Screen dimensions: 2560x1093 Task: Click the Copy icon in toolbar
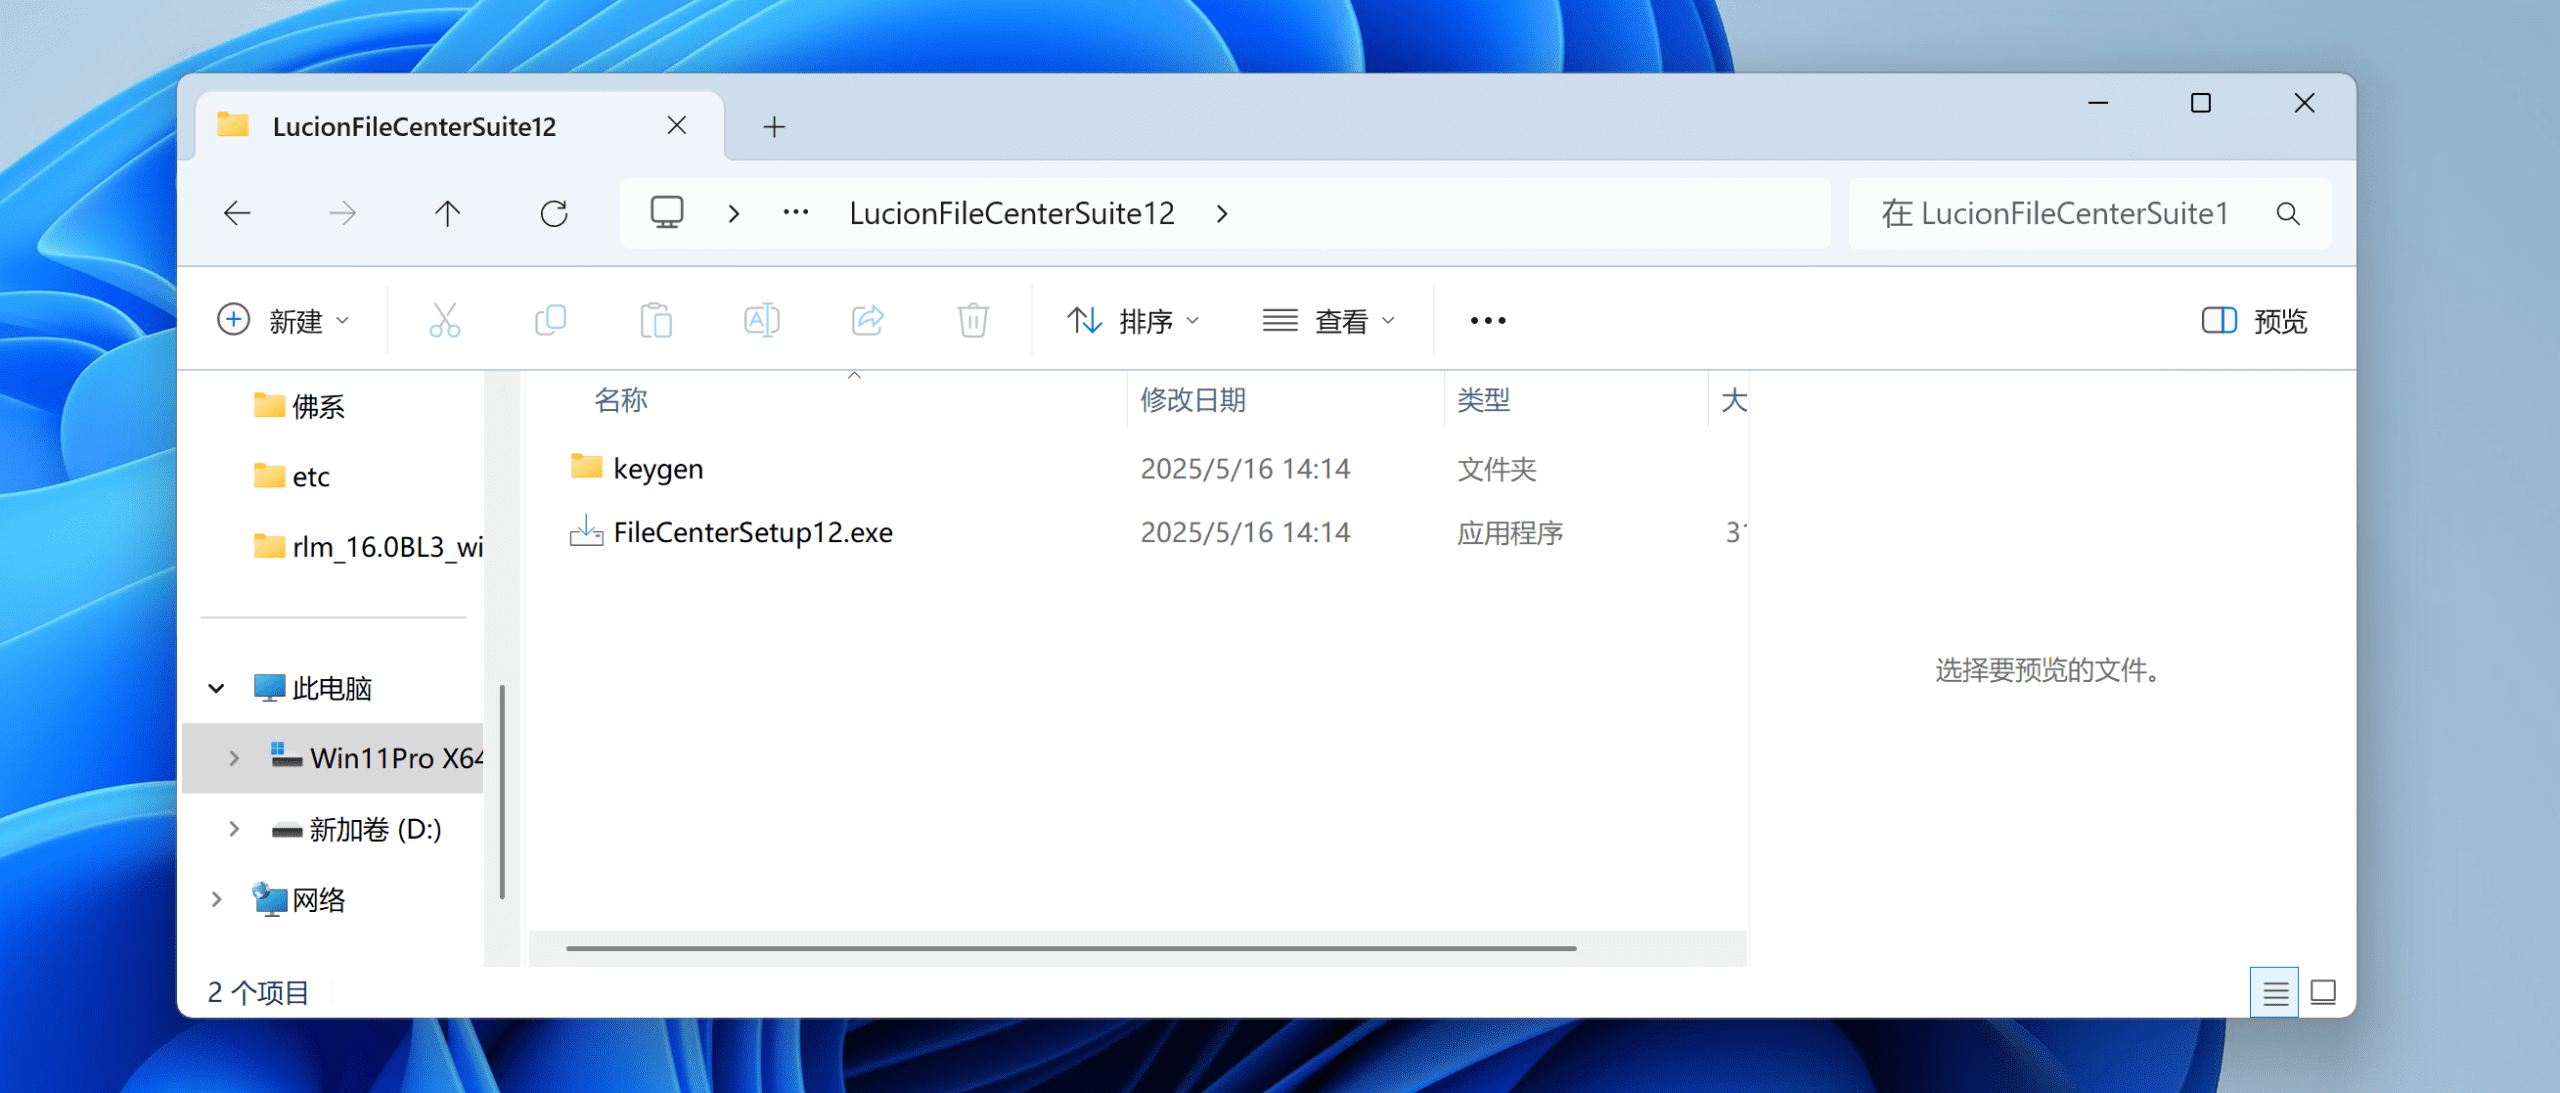point(550,321)
